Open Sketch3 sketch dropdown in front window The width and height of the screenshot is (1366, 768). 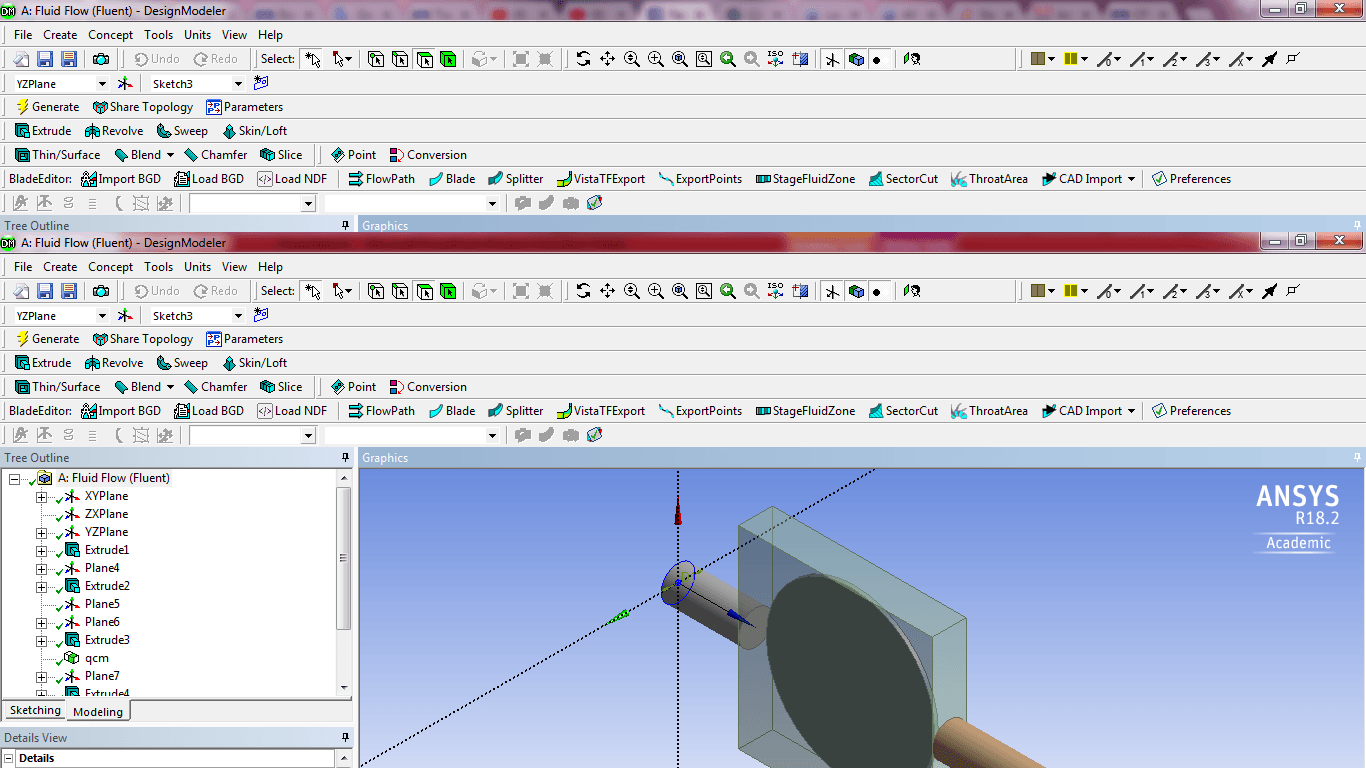point(237,316)
